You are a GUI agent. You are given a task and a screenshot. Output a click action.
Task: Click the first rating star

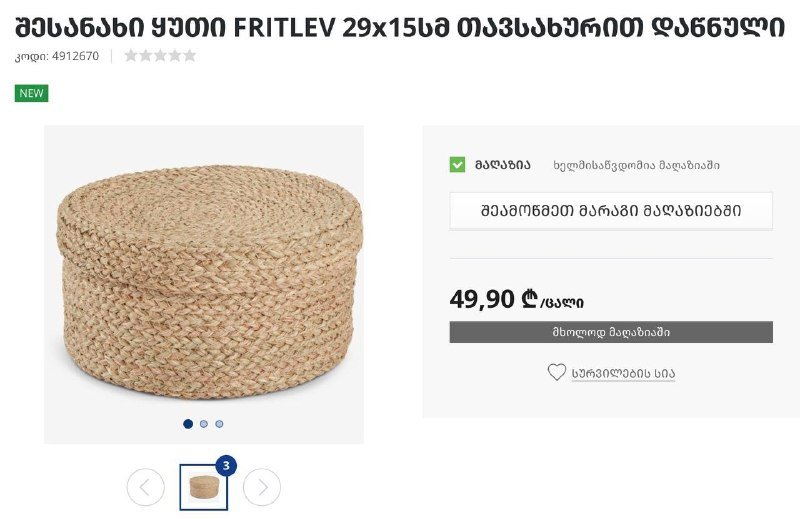[130, 56]
